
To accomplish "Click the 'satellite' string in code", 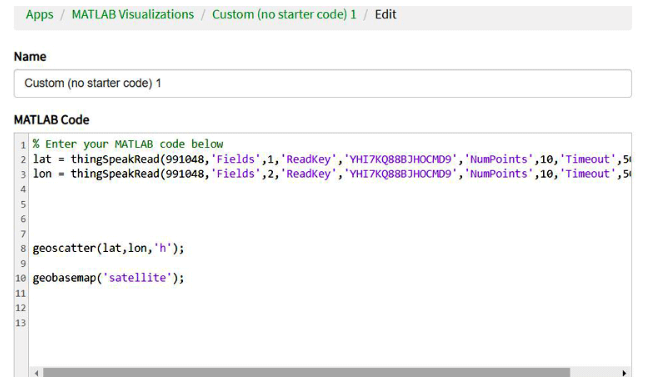I will [138, 278].
